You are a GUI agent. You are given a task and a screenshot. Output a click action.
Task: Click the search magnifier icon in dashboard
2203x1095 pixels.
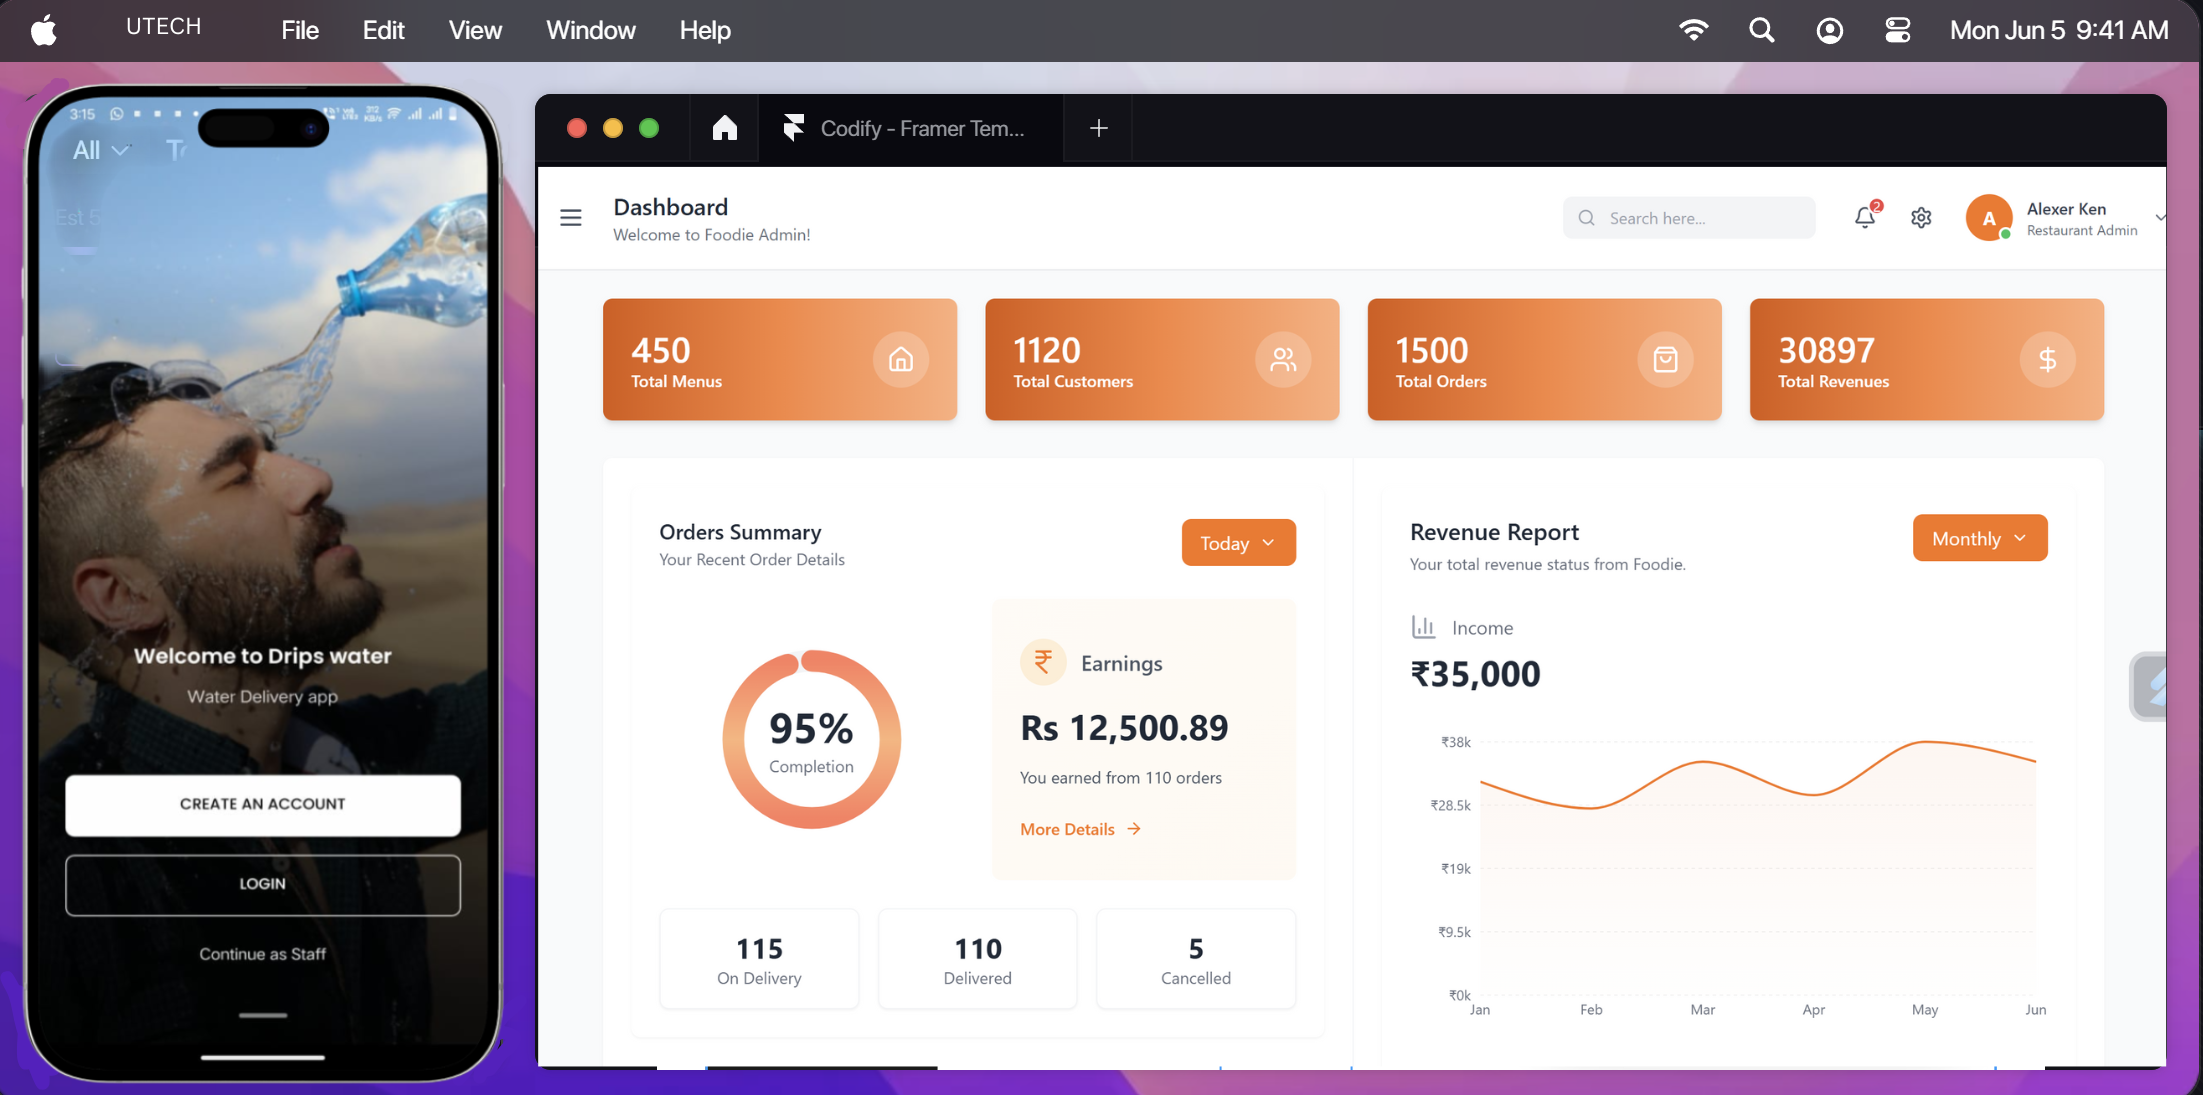pos(1587,218)
